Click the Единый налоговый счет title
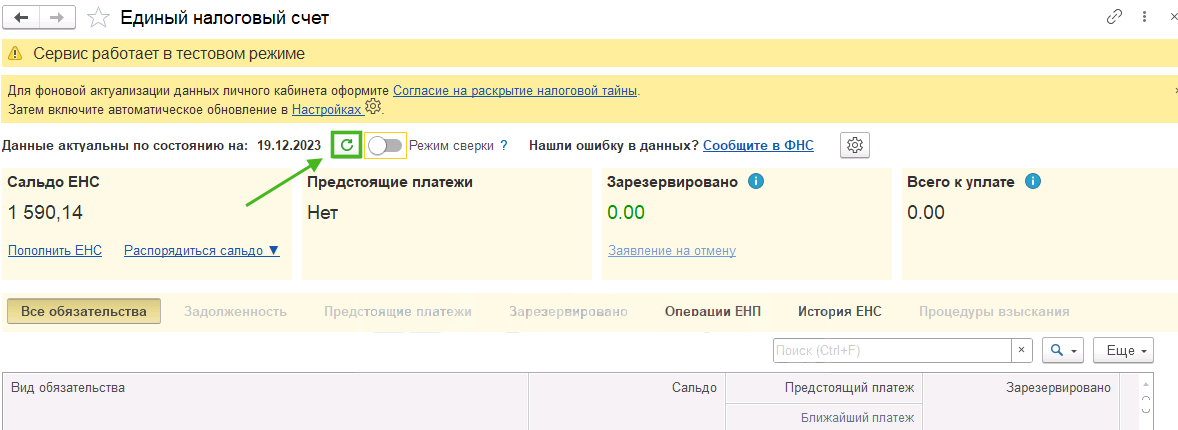 click(x=225, y=17)
